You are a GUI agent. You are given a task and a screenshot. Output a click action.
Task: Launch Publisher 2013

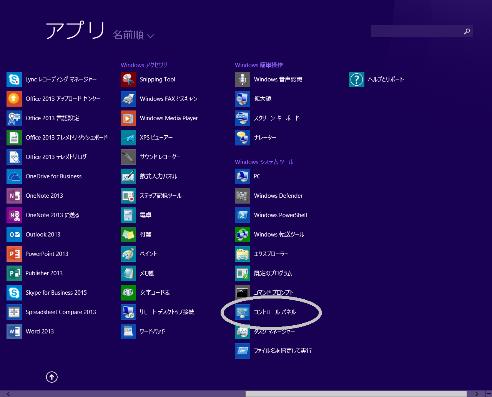pyautogui.click(x=35, y=273)
